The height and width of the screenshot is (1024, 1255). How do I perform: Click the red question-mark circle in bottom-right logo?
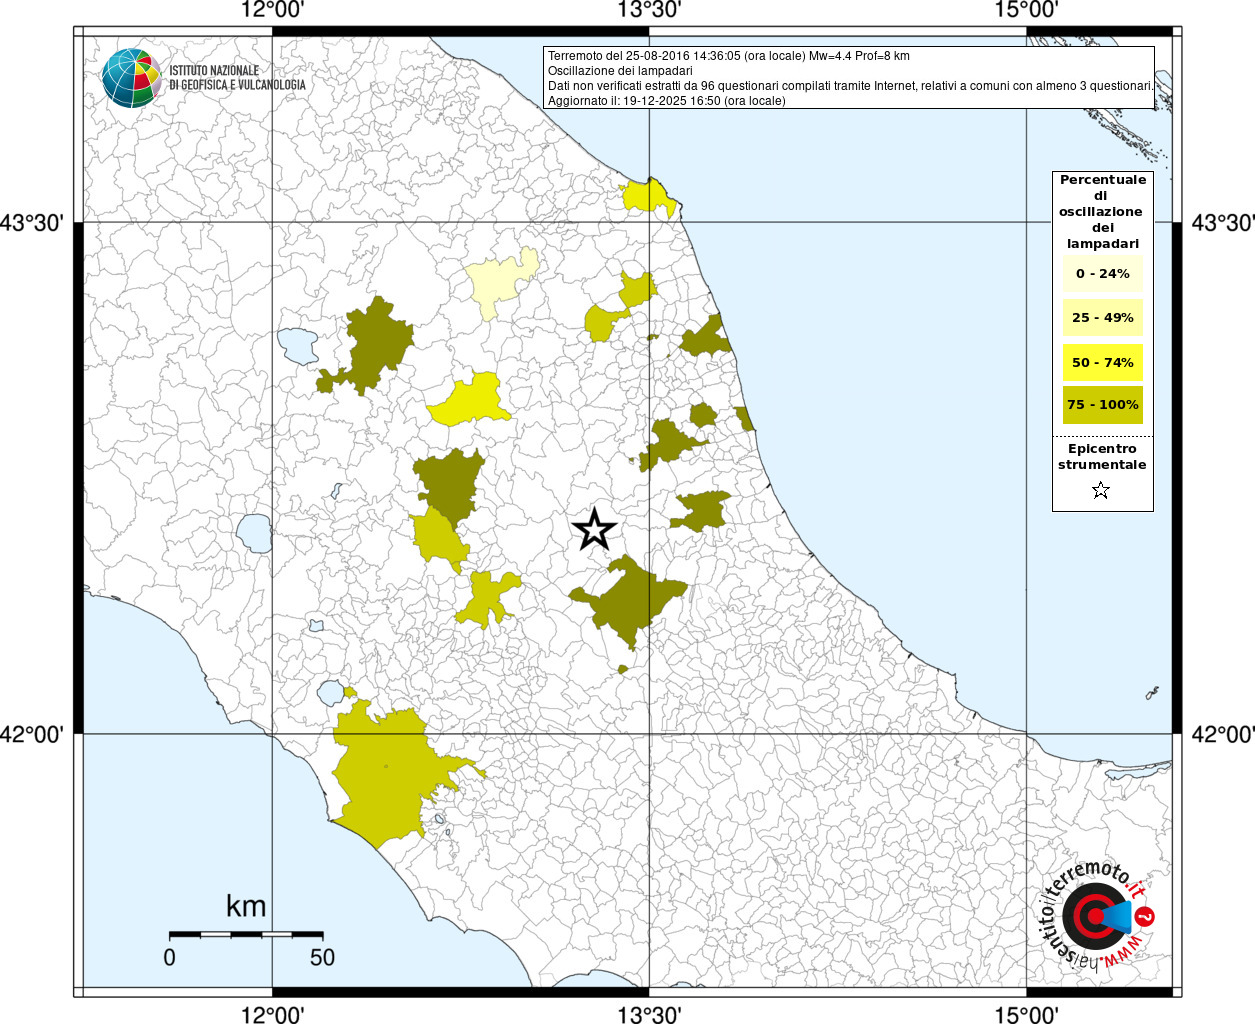(1146, 916)
